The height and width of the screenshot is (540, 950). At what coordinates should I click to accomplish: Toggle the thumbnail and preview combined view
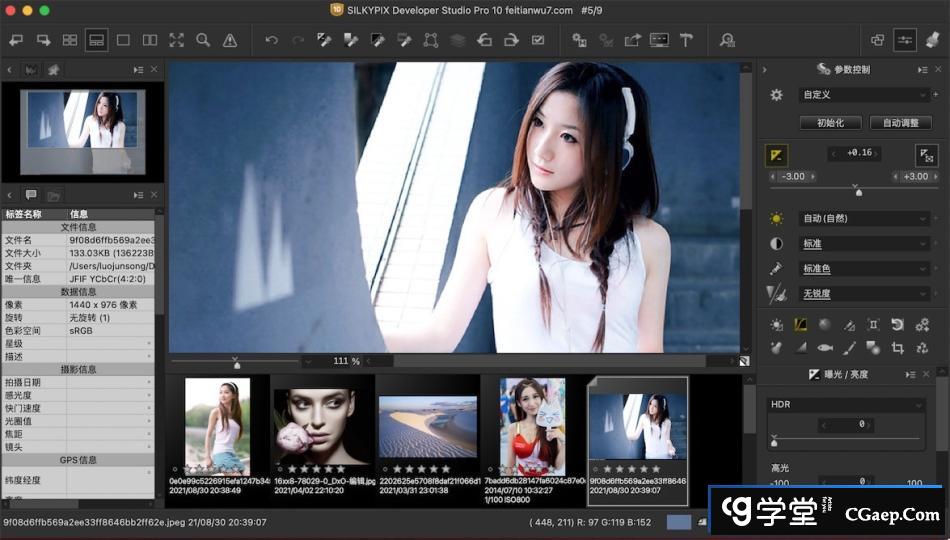pos(96,40)
